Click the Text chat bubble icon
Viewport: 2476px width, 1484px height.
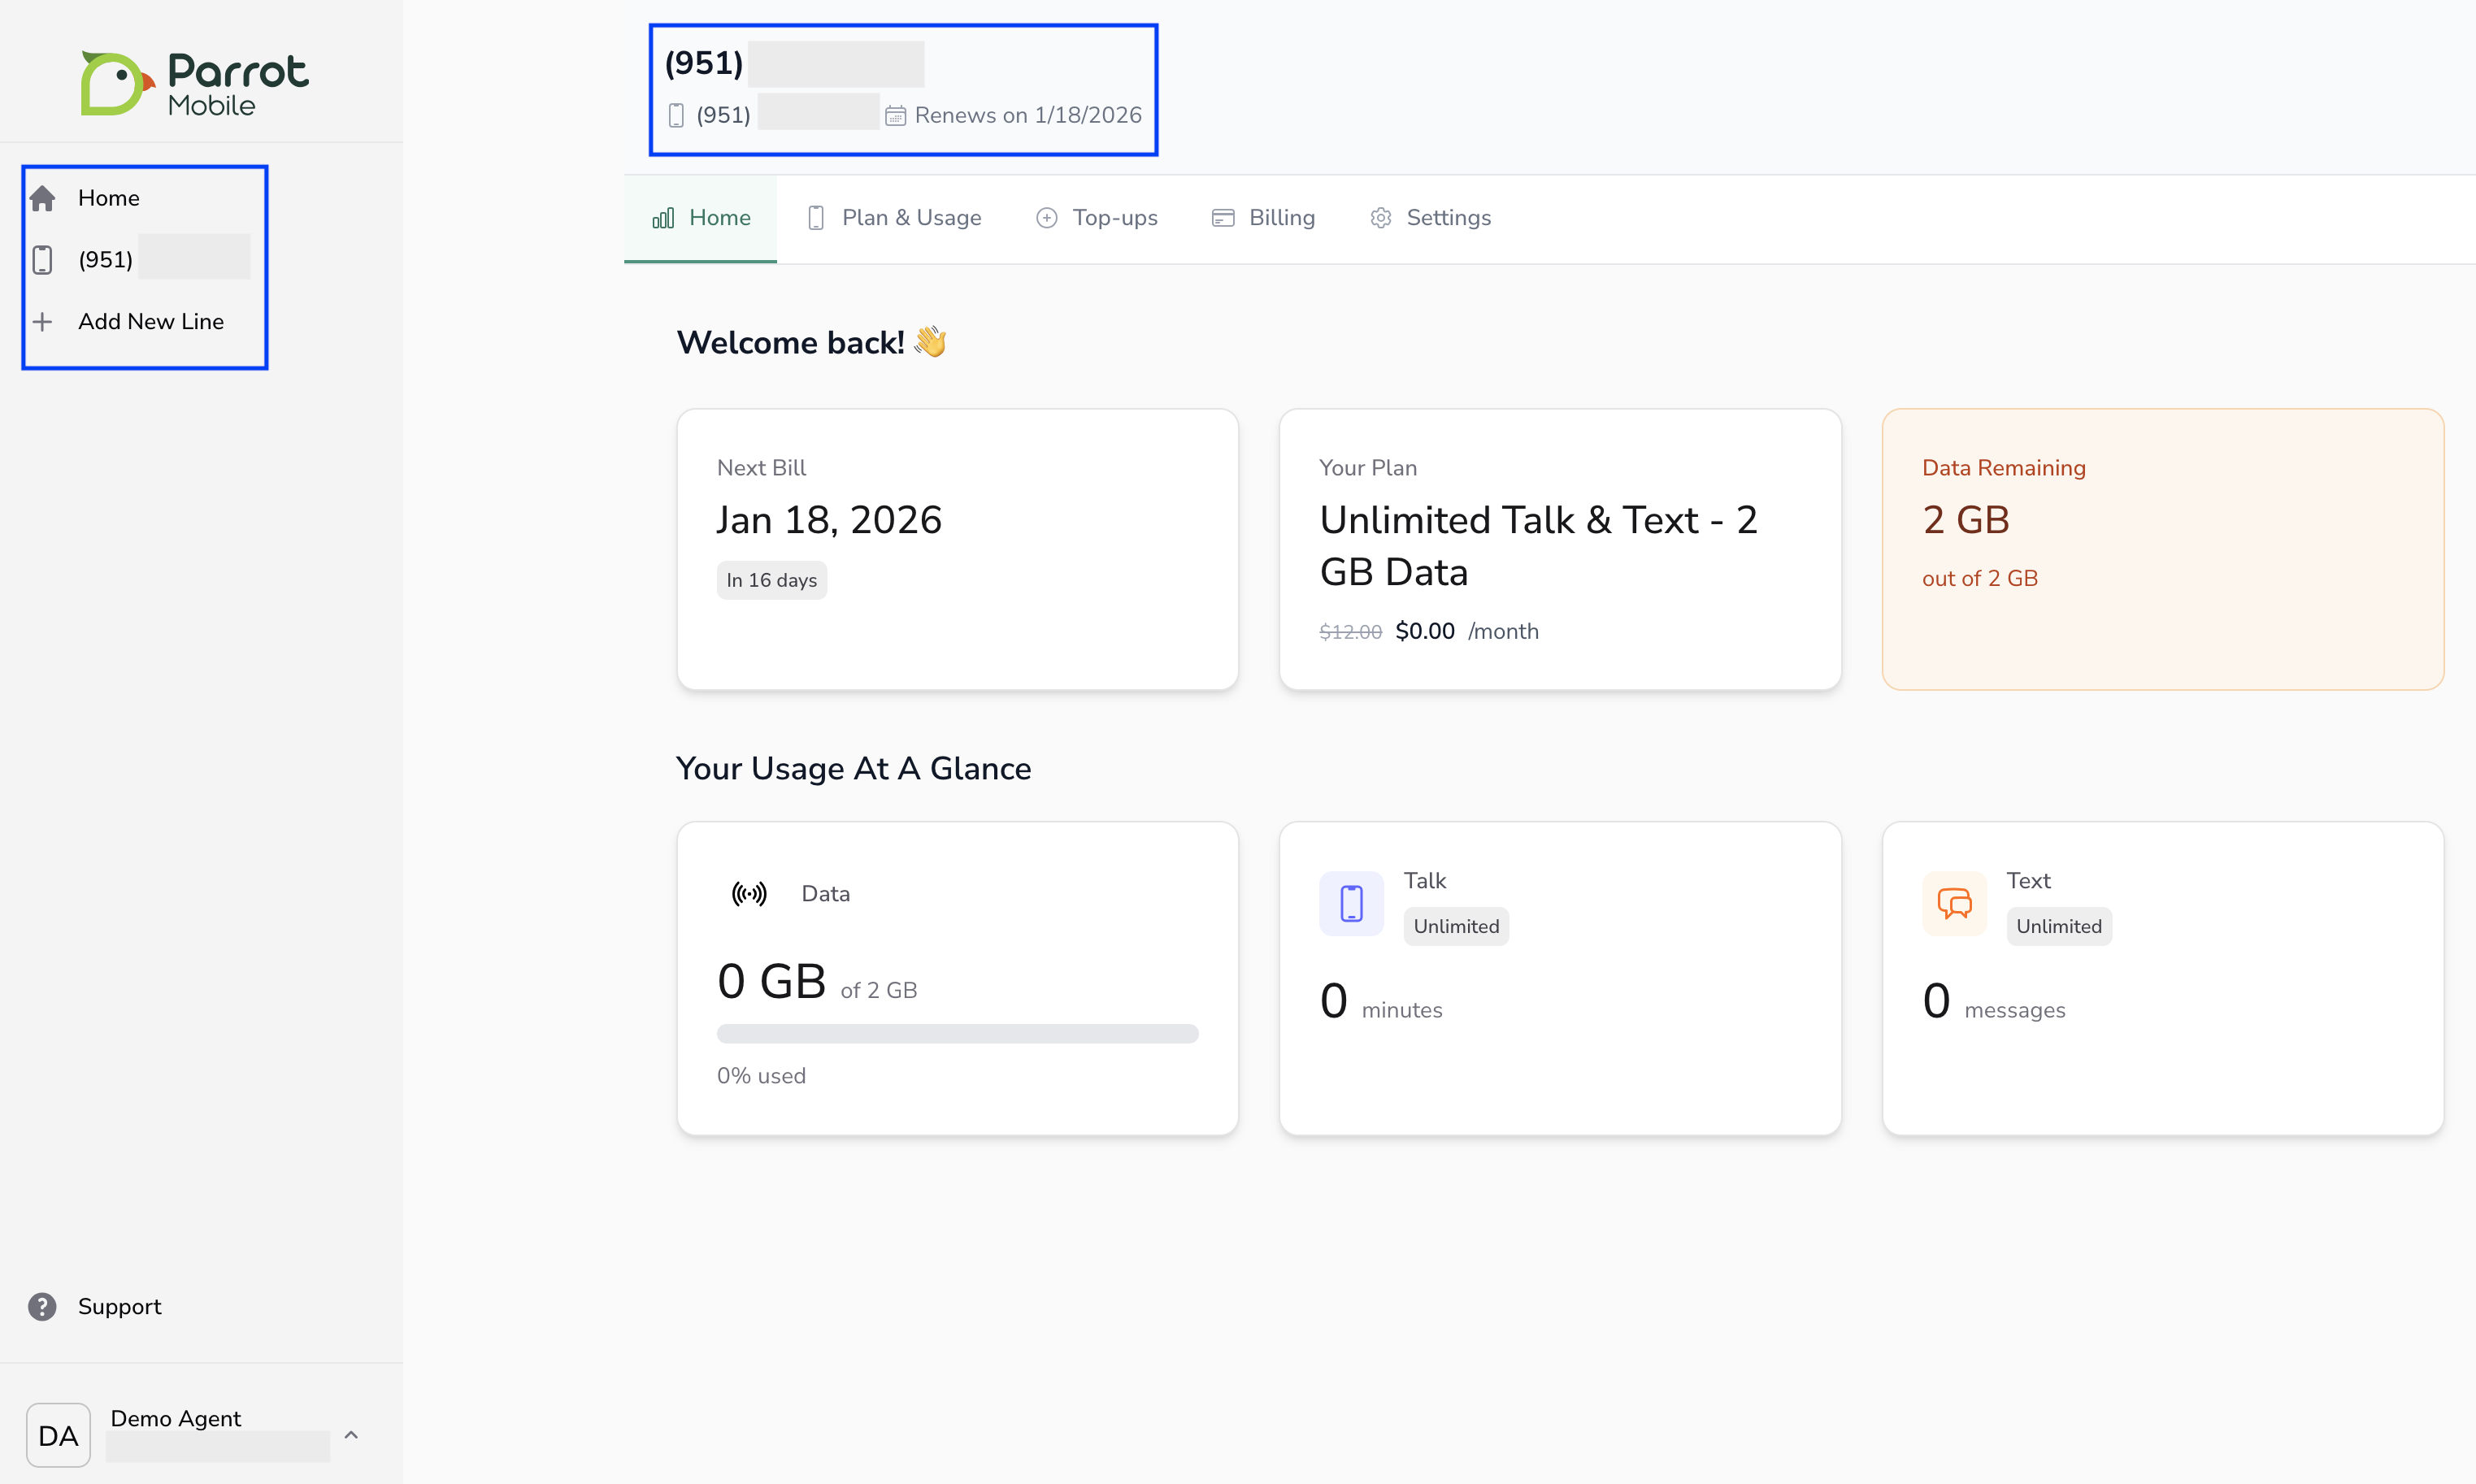[x=1953, y=903]
